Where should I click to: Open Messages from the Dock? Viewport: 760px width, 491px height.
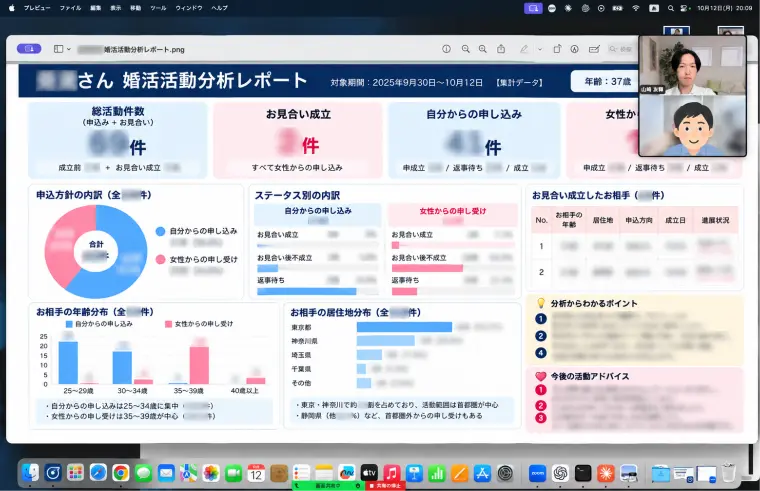(x=143, y=473)
